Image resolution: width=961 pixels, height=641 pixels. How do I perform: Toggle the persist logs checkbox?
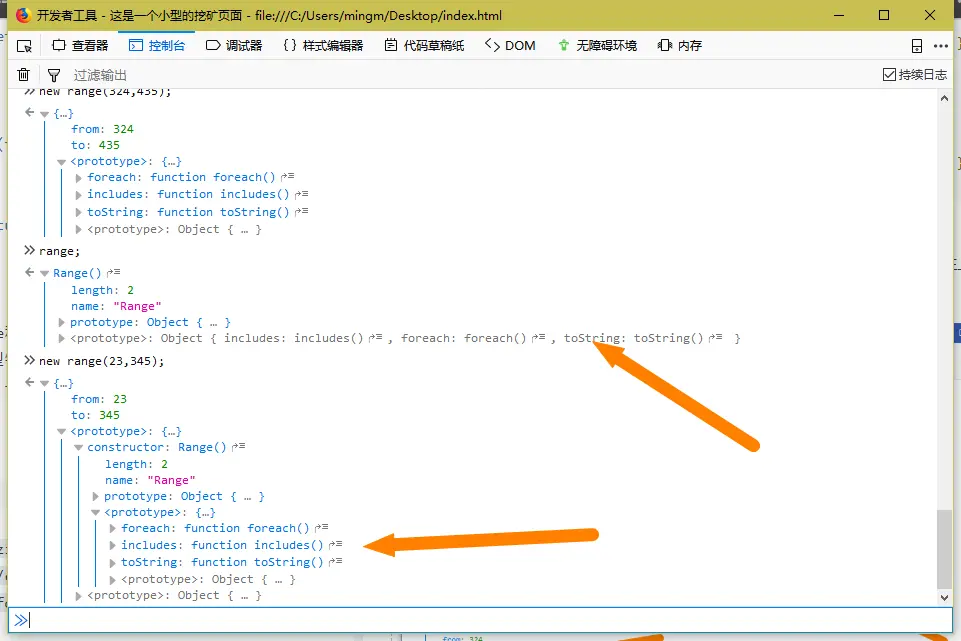(889, 75)
